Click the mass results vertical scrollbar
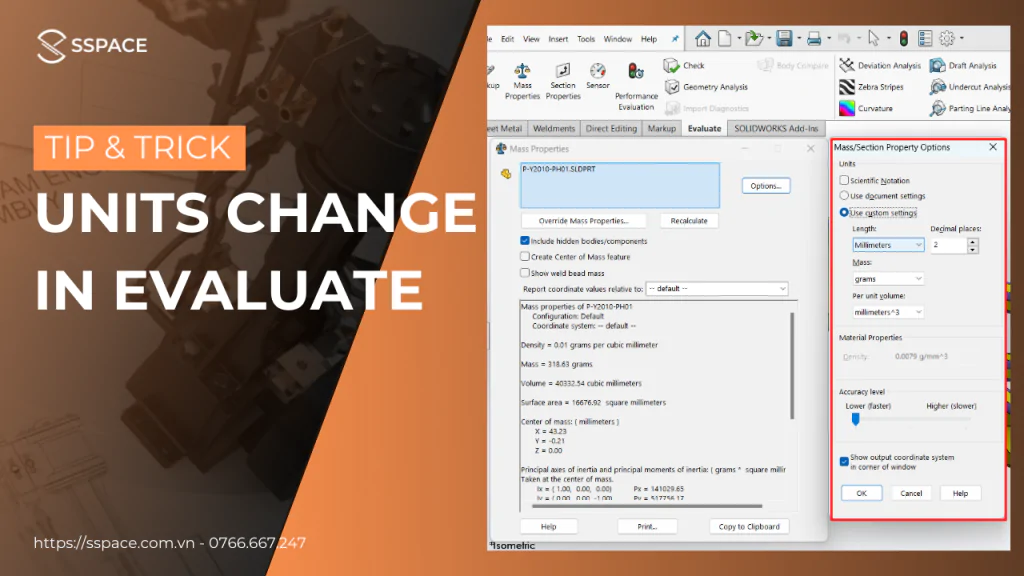This screenshot has height=576, width=1024. click(792, 365)
